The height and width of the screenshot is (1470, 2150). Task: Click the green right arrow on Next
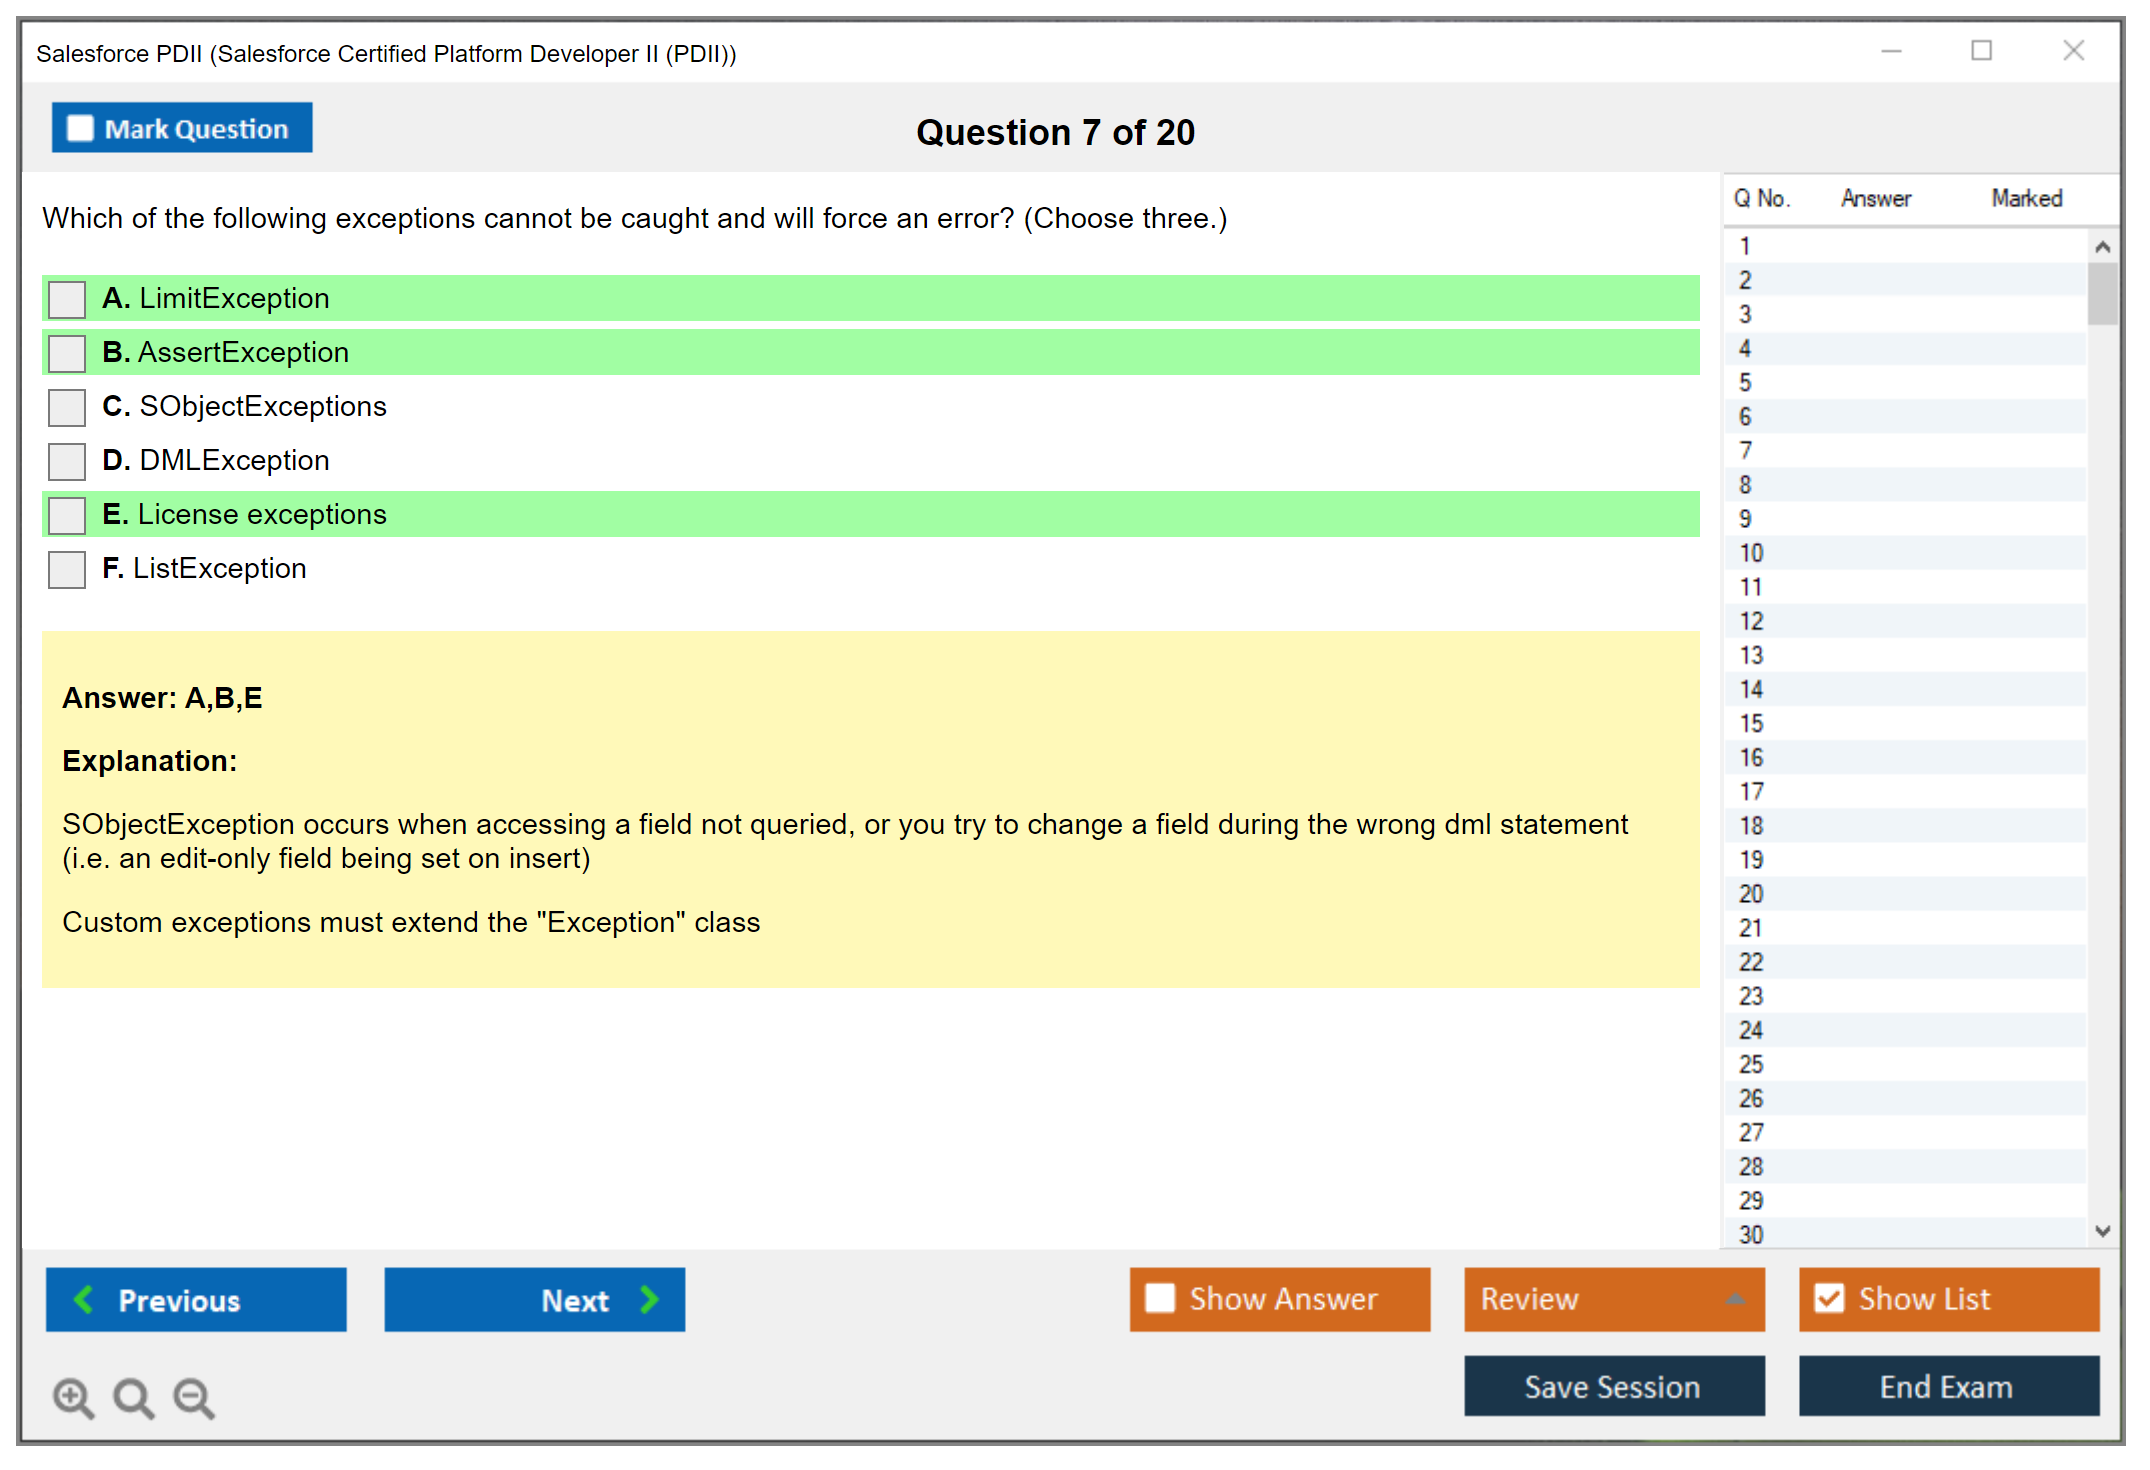[x=650, y=1300]
